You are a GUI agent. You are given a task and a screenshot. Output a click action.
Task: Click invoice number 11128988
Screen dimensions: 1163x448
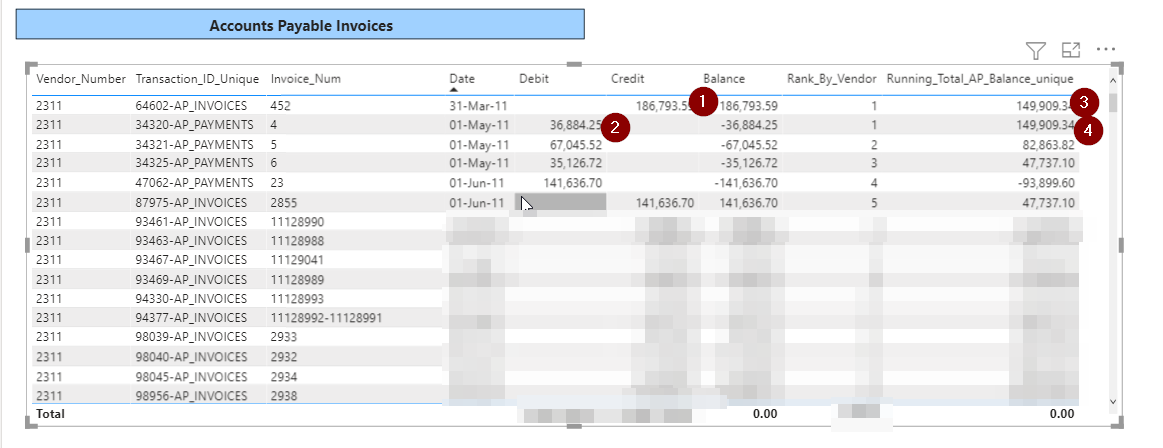pos(297,240)
